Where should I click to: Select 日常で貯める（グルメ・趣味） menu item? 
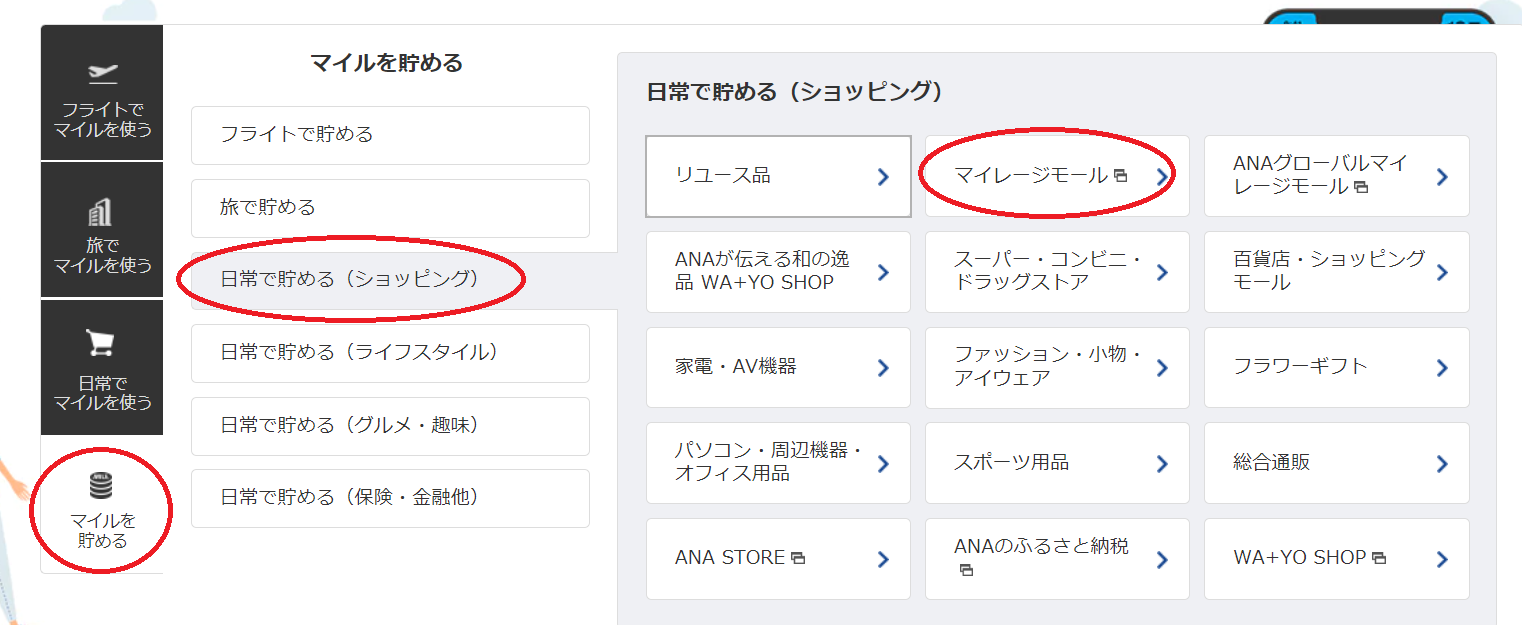click(390, 426)
